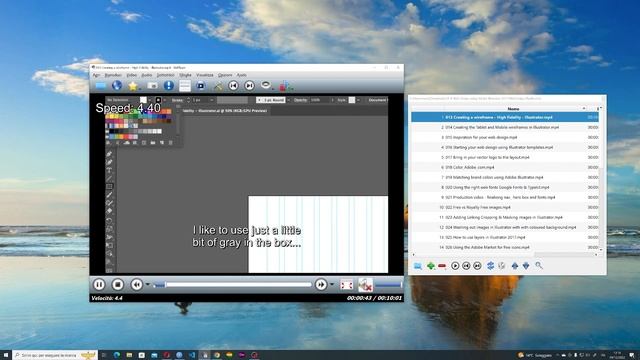Viewport: 640px width, 360px height.
Task: Select playlist row 015 Inspiration for your web design
Action: (x=505, y=137)
